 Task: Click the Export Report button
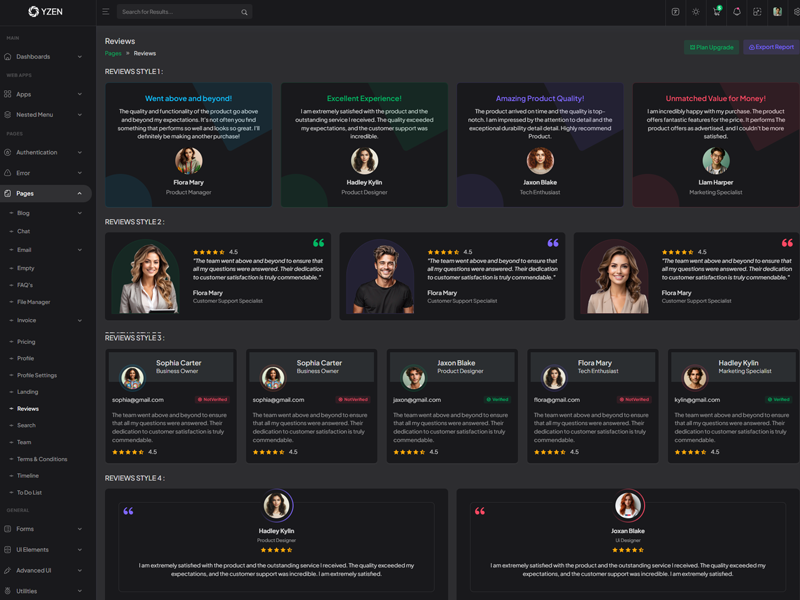point(771,47)
